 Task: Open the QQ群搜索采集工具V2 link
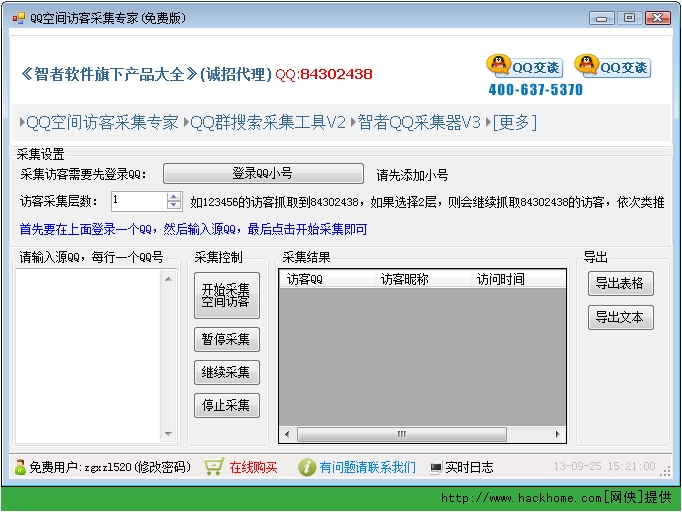[x=268, y=122]
